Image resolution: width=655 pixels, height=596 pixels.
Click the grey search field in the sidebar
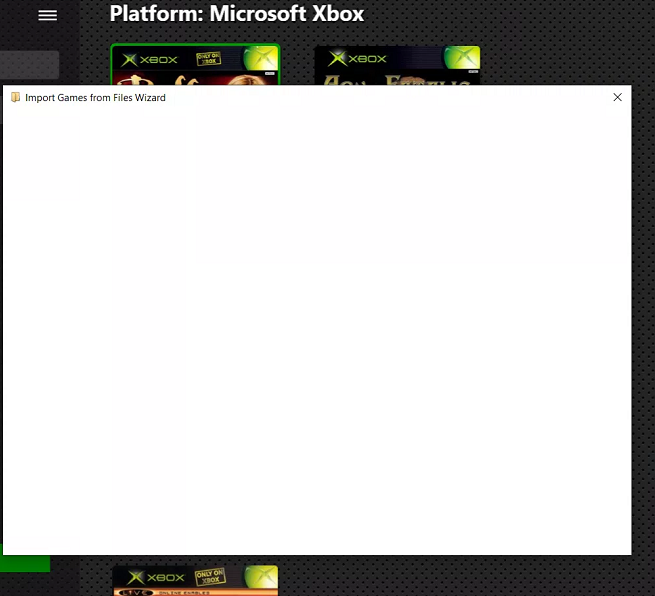[x=29, y=65]
